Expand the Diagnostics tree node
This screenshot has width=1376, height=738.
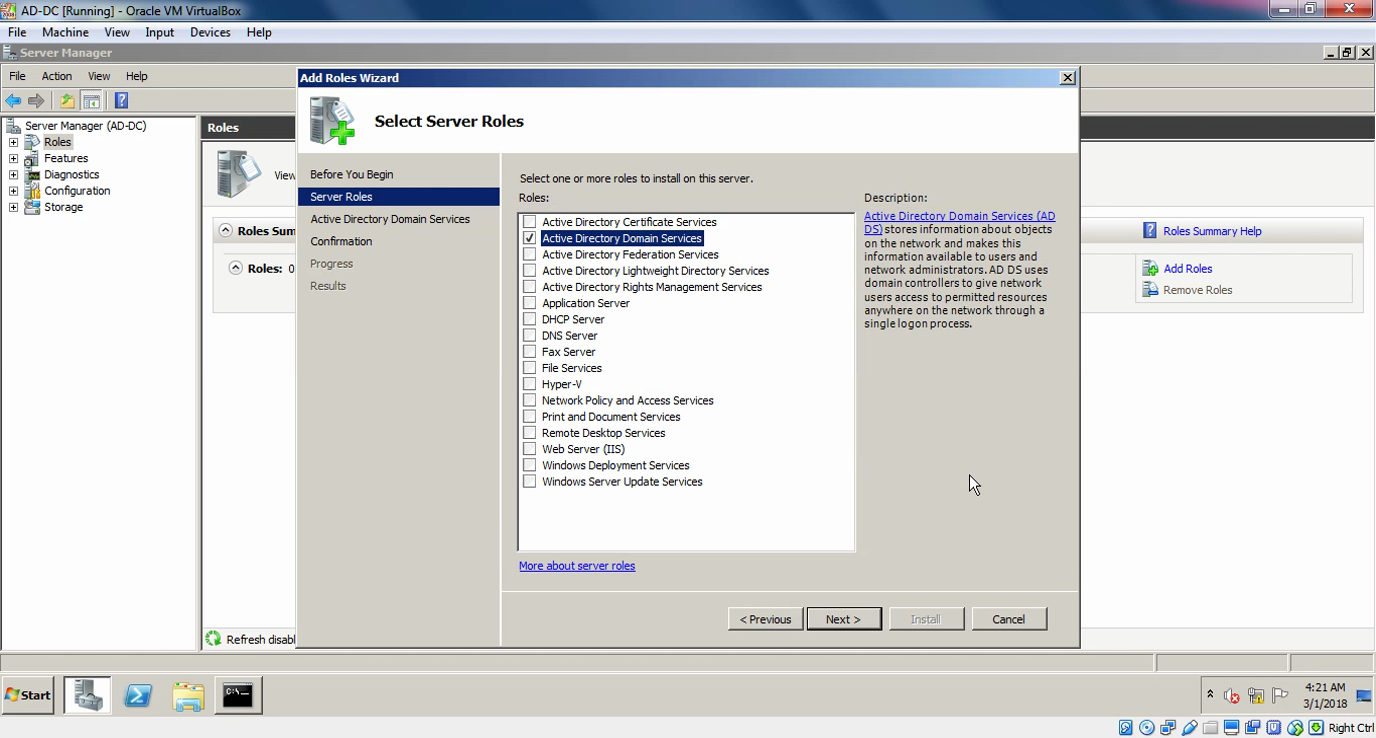pyautogui.click(x=13, y=174)
